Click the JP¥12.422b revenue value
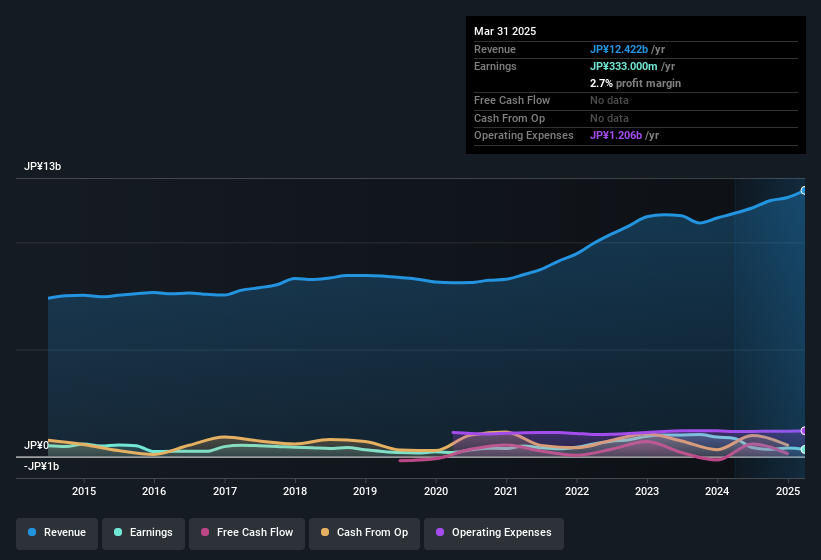 (x=619, y=49)
